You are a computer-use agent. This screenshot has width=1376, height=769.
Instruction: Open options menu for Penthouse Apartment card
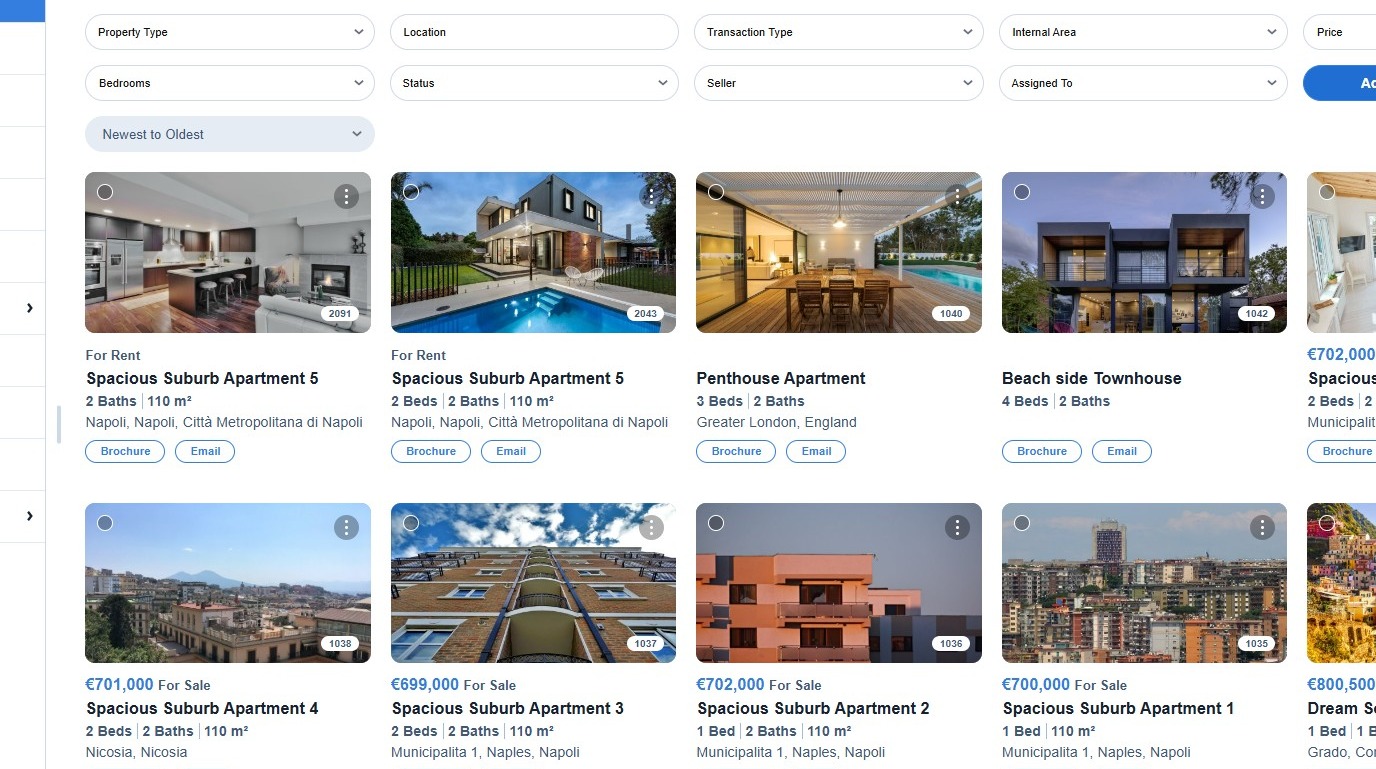tap(957, 196)
